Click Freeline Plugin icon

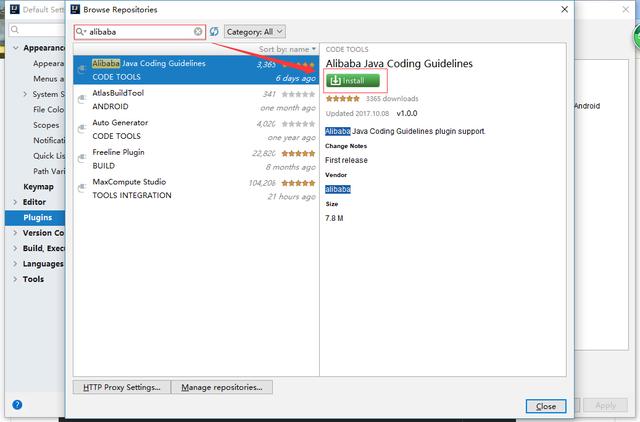tap(82, 158)
